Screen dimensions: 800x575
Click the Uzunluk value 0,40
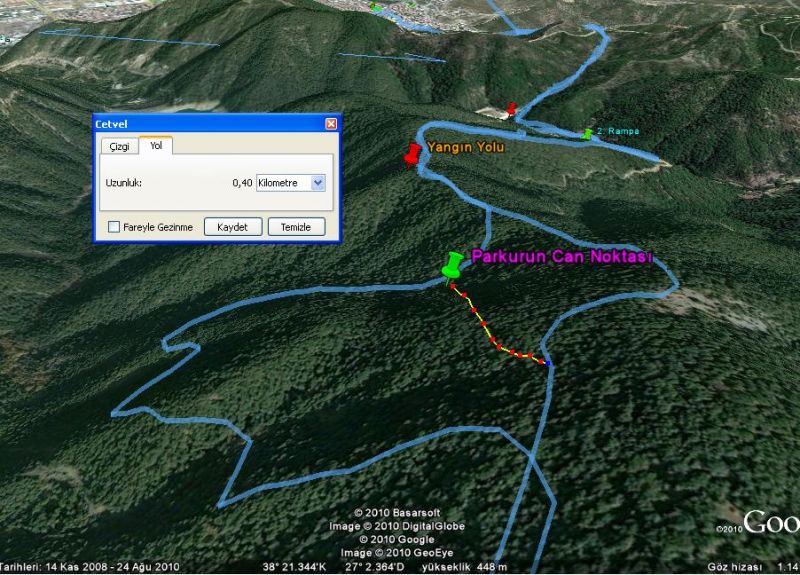(x=241, y=183)
